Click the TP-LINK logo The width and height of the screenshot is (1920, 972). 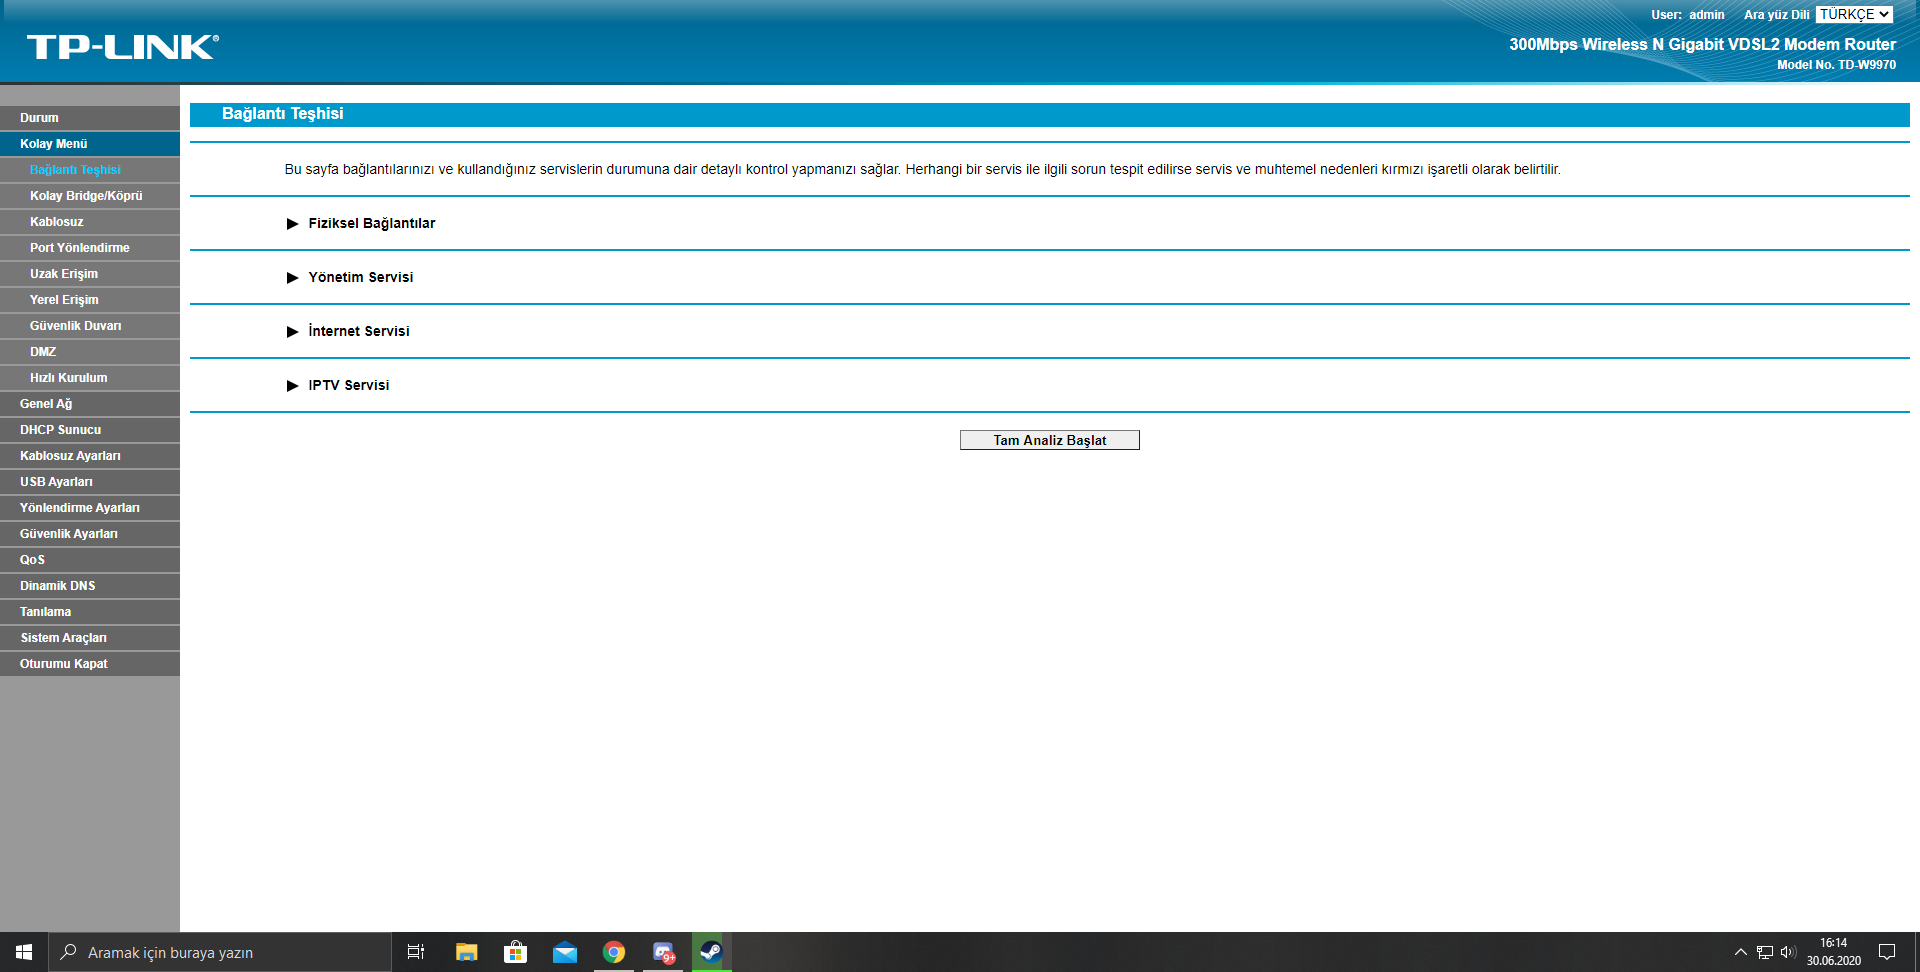point(123,47)
